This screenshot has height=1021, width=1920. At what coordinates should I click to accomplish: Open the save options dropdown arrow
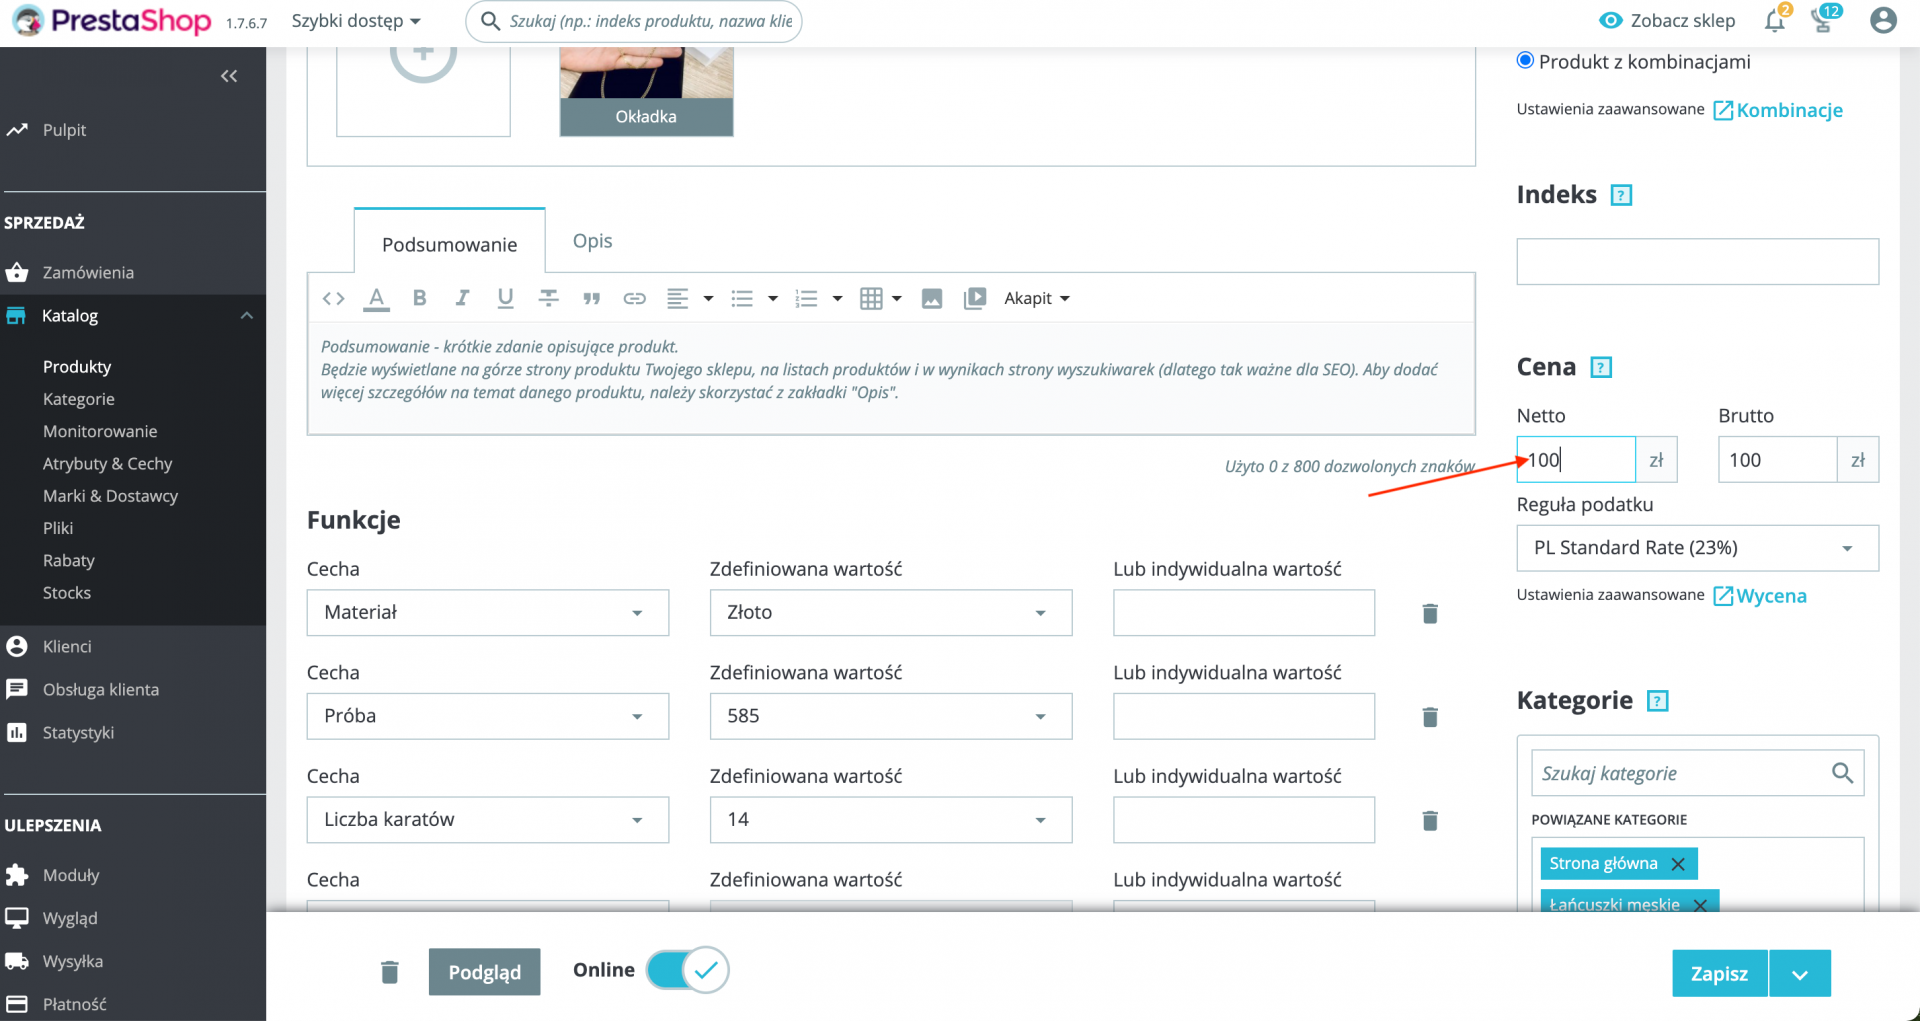[x=1800, y=974]
